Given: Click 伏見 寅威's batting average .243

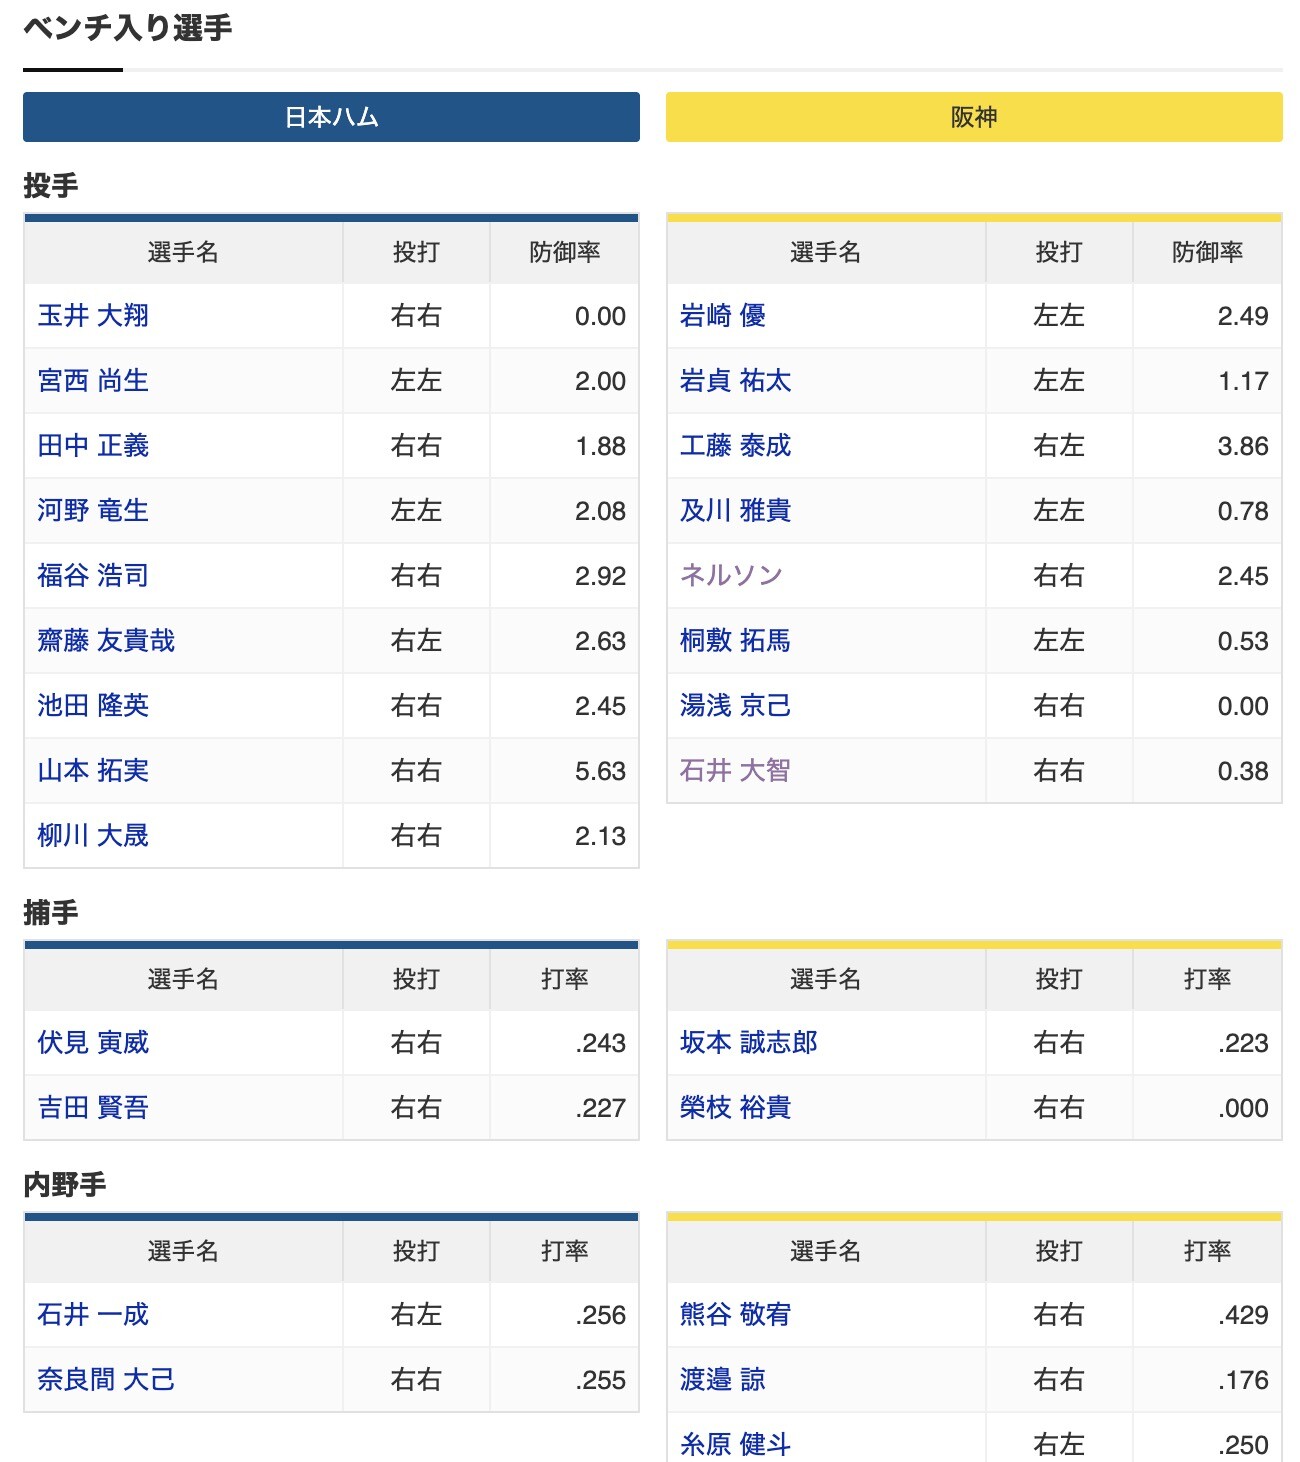Looking at the screenshot, I should click(601, 1044).
